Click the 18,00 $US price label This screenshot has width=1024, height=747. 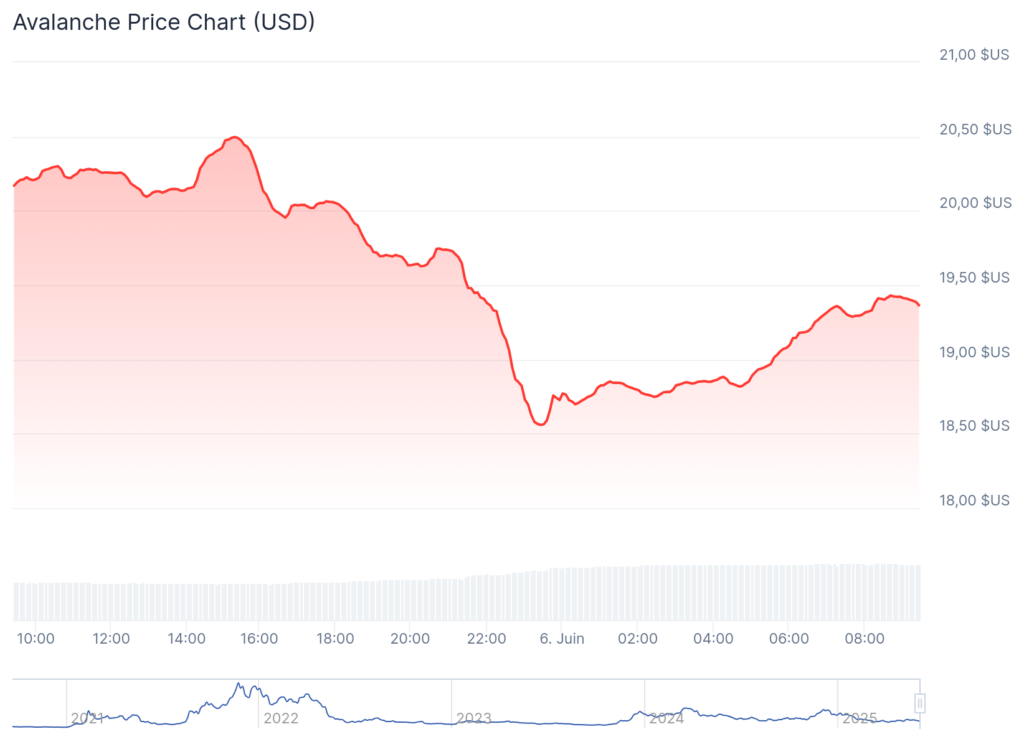tap(975, 500)
